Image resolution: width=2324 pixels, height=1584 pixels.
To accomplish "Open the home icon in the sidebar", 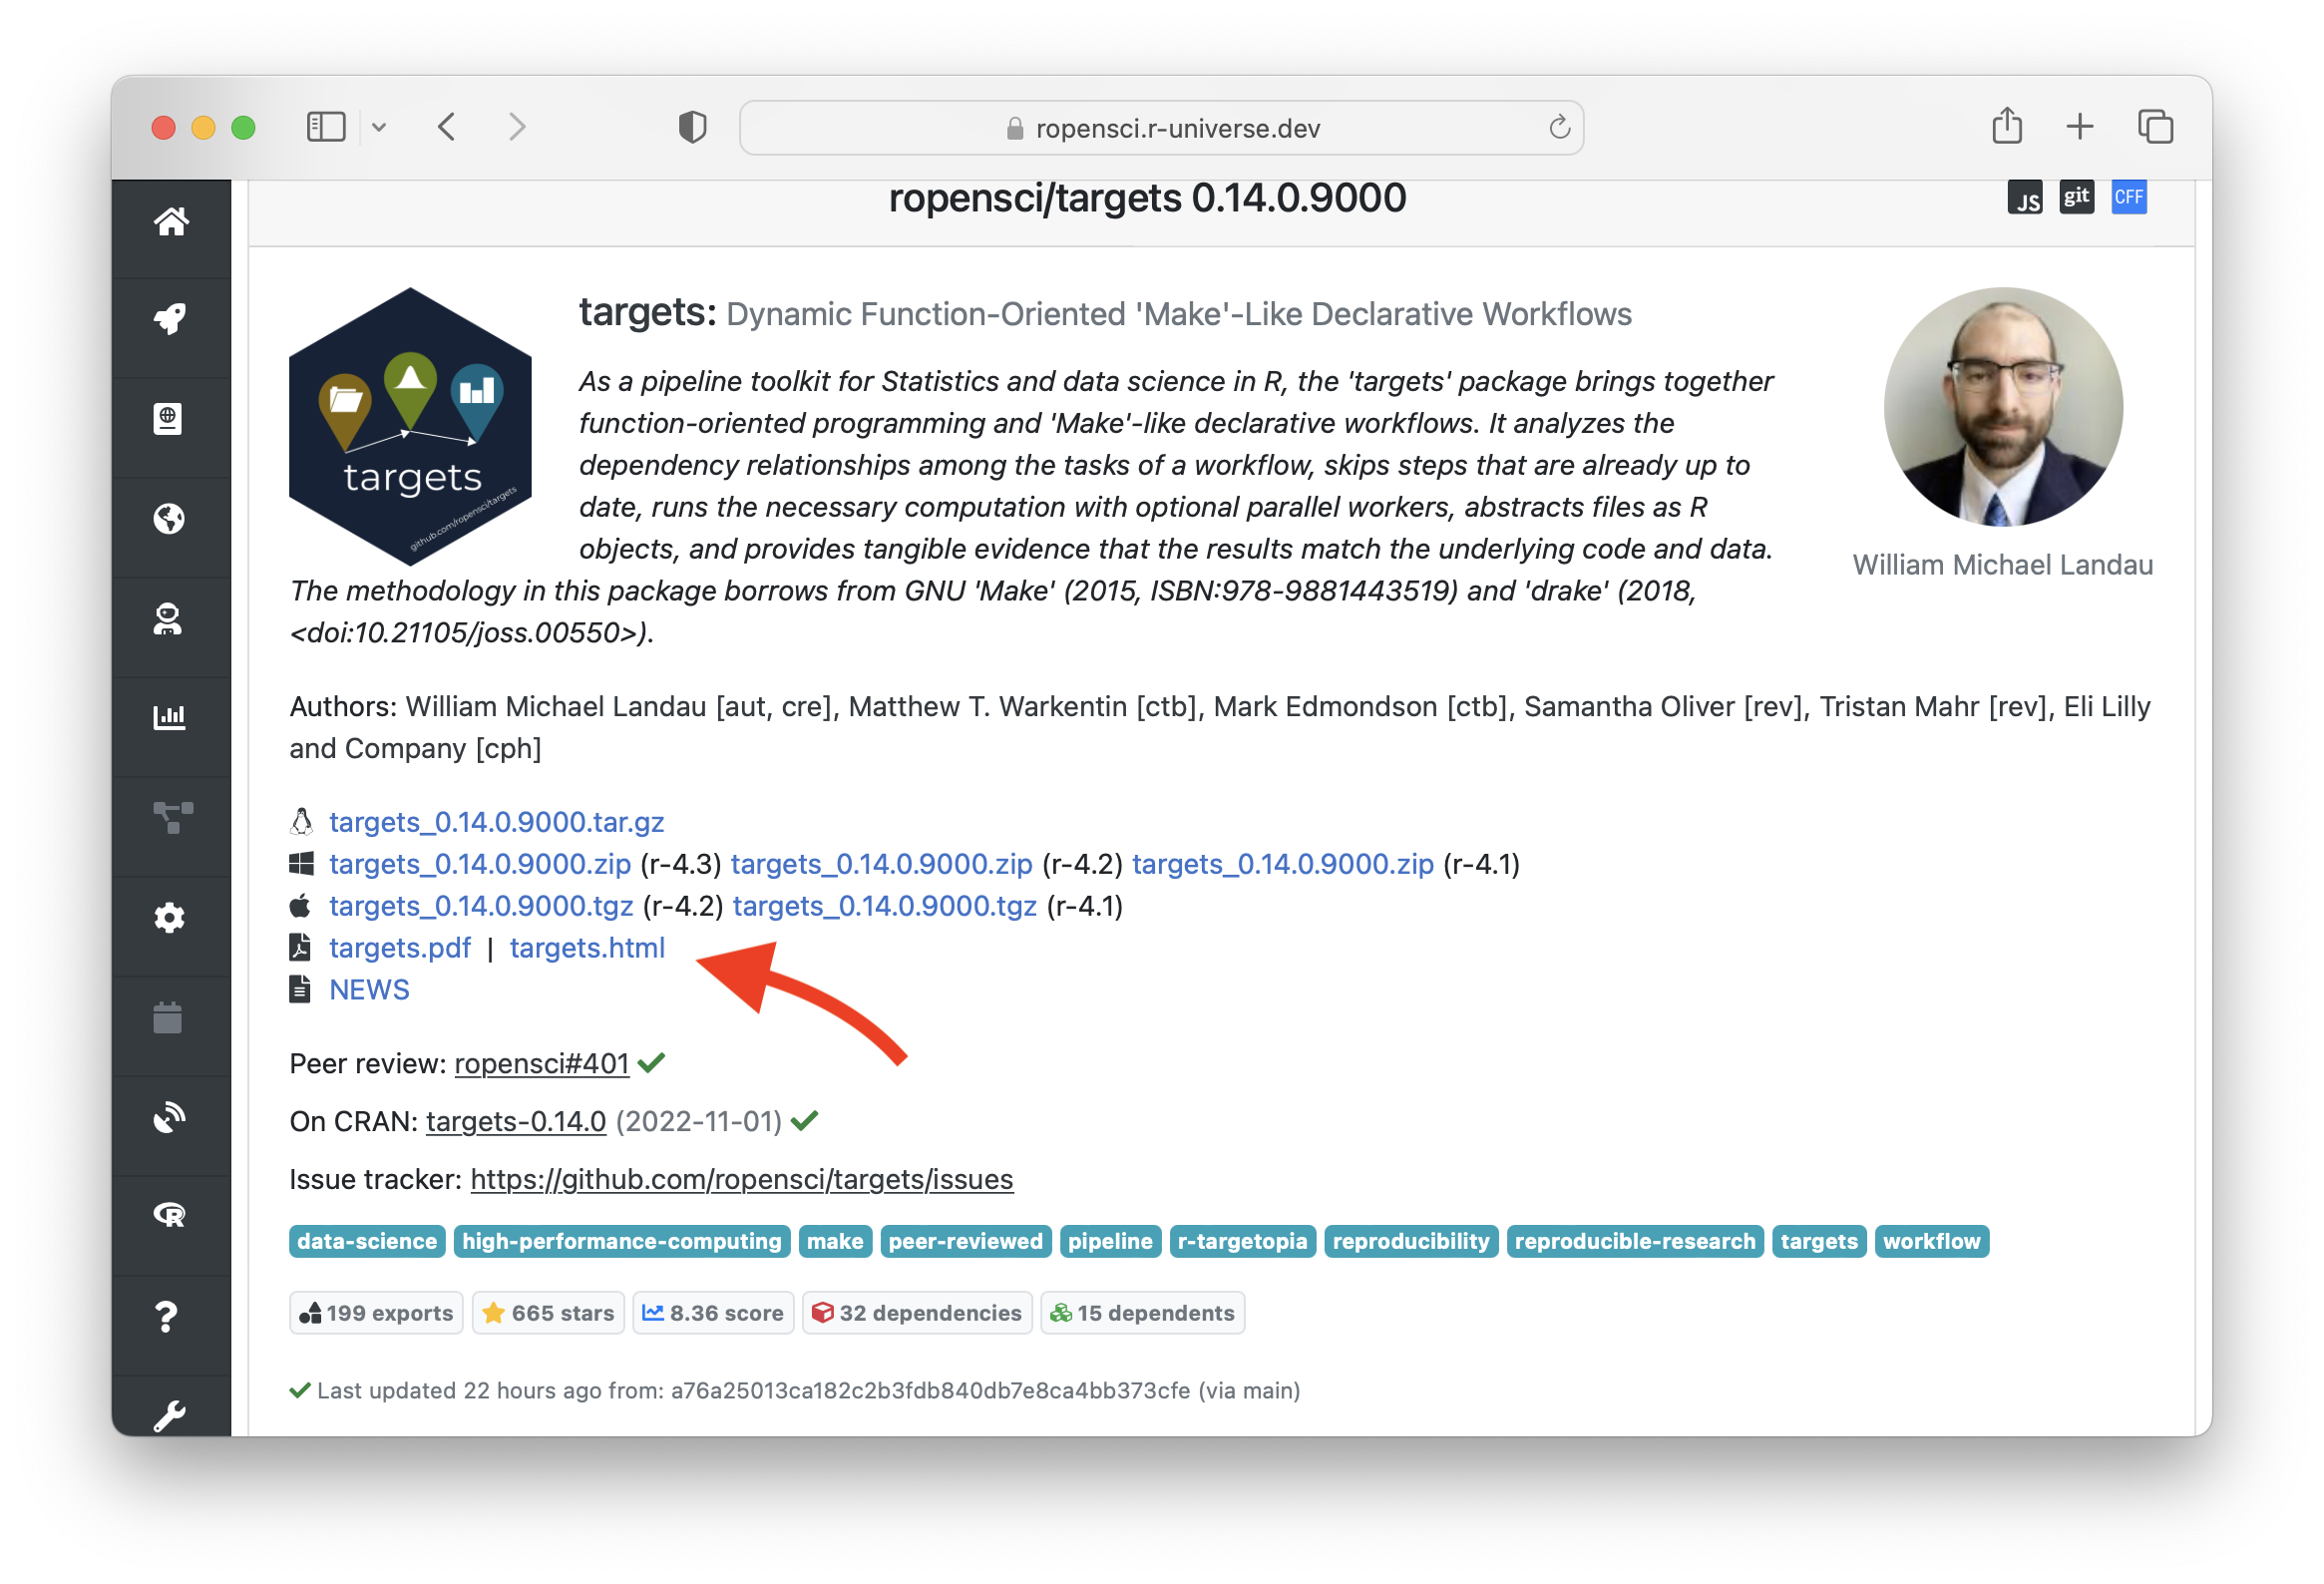I will tap(171, 223).
